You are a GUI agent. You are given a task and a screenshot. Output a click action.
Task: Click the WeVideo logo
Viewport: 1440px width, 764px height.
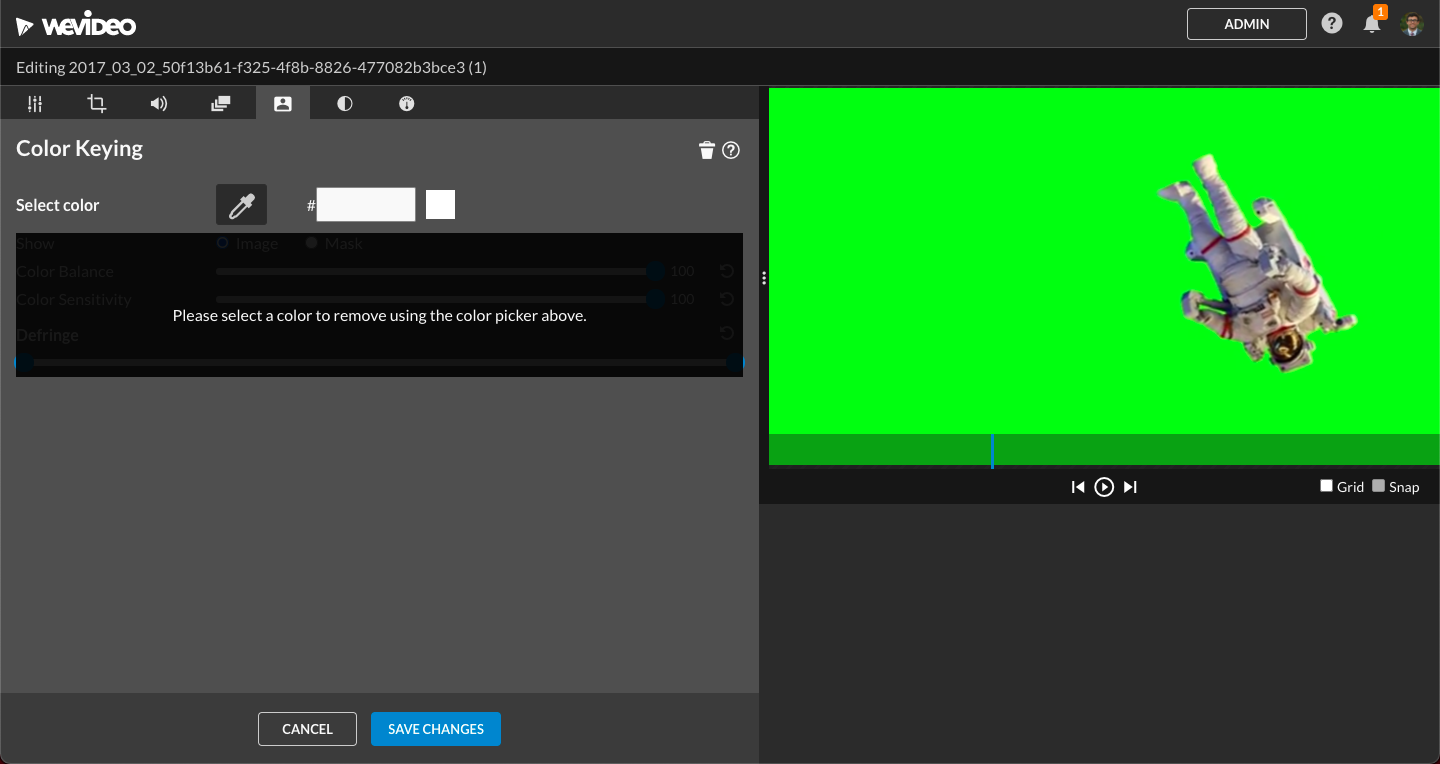tap(76, 25)
